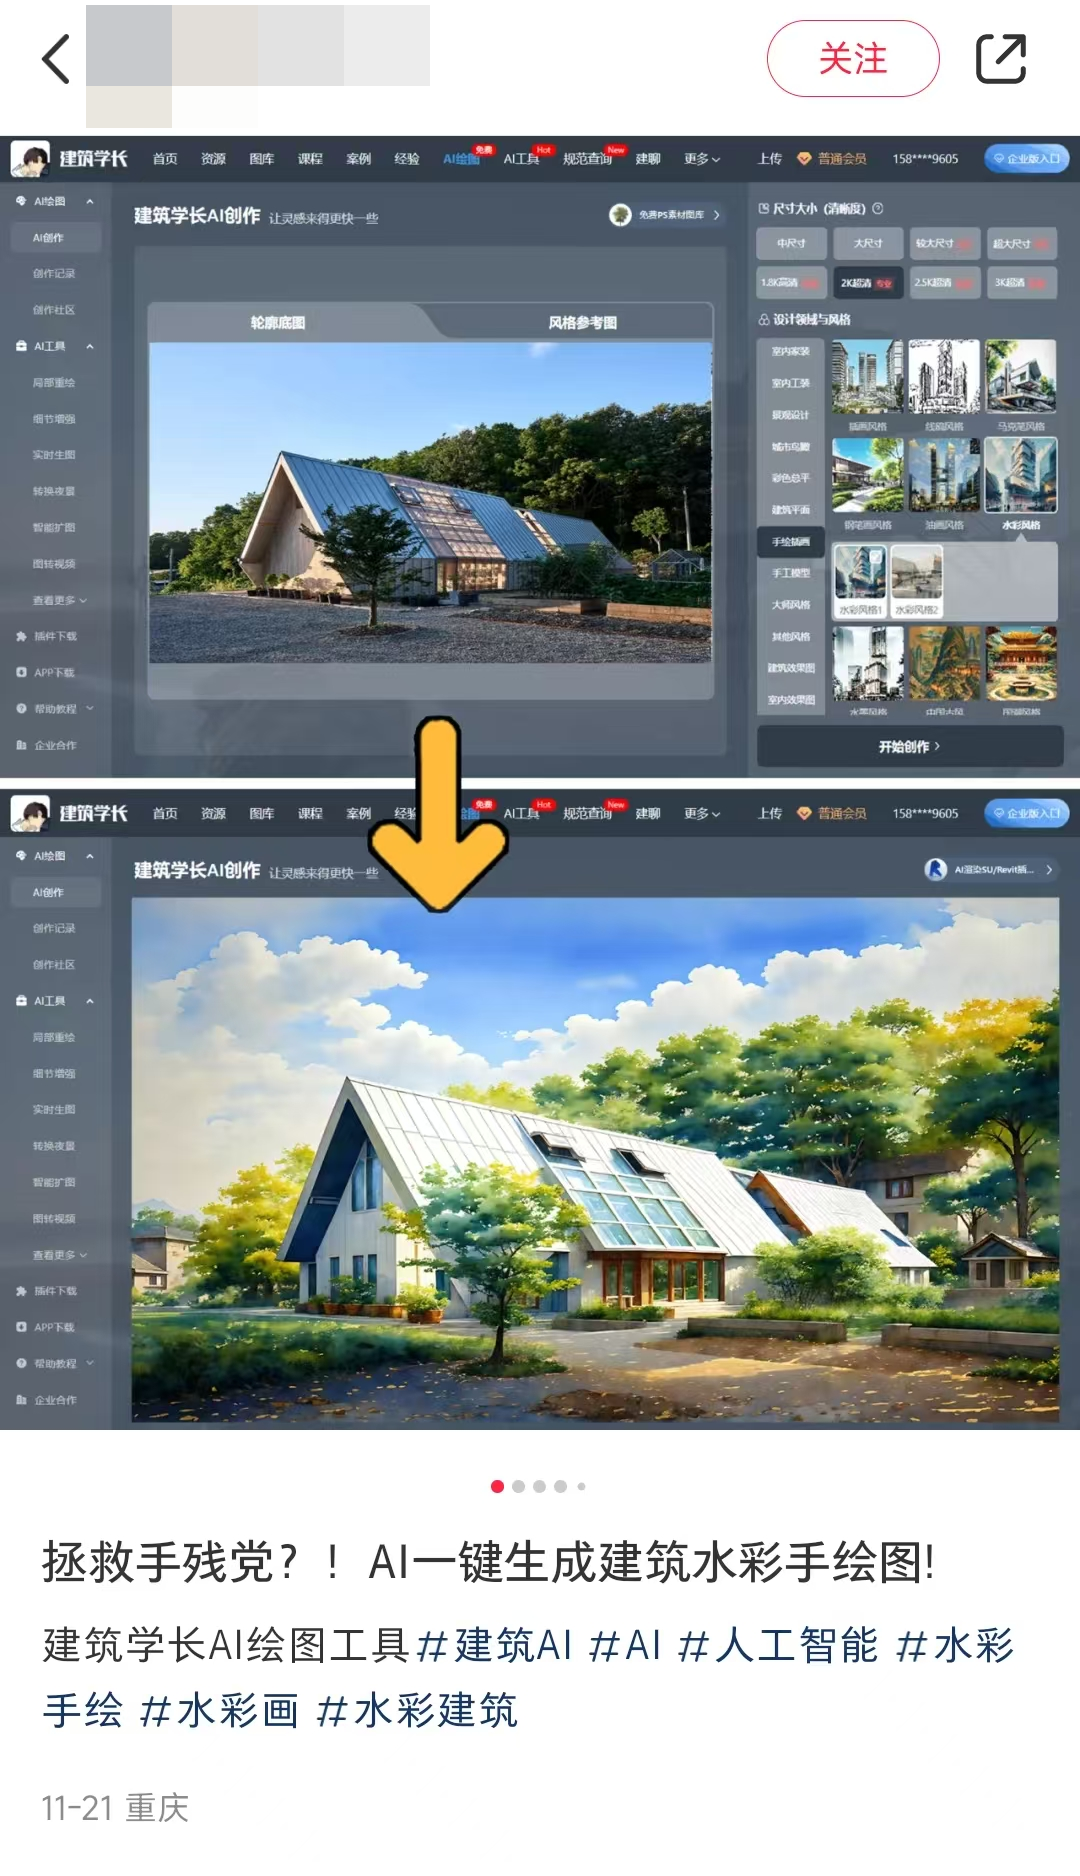
Task: Follow the author with the 关注 button
Action: coord(853,59)
